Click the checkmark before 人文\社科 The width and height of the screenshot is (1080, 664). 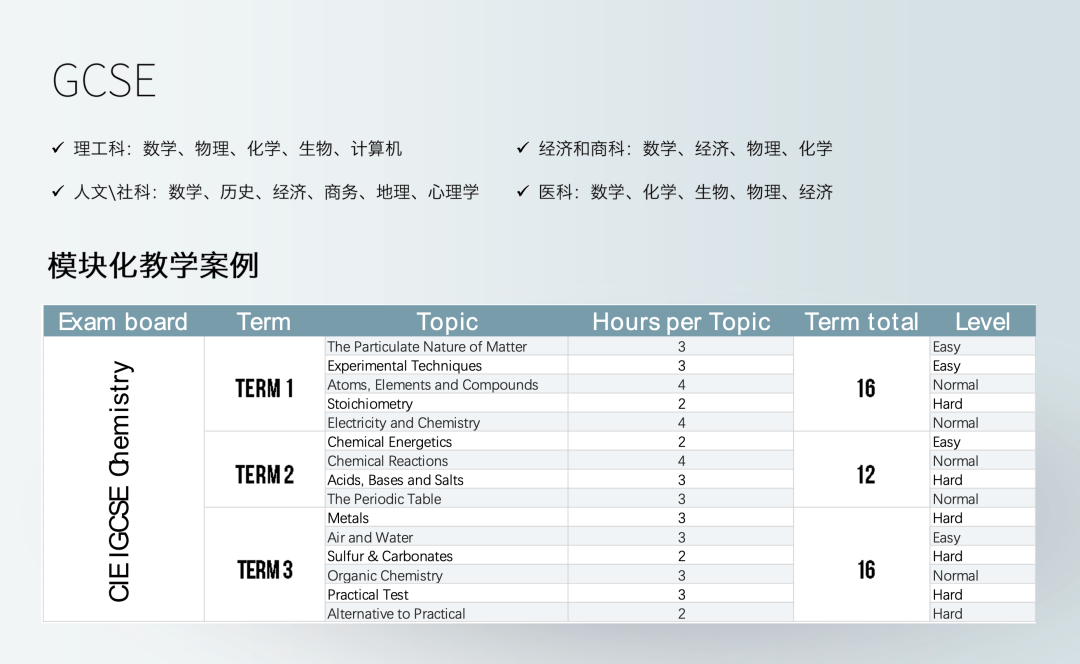tap(58, 191)
